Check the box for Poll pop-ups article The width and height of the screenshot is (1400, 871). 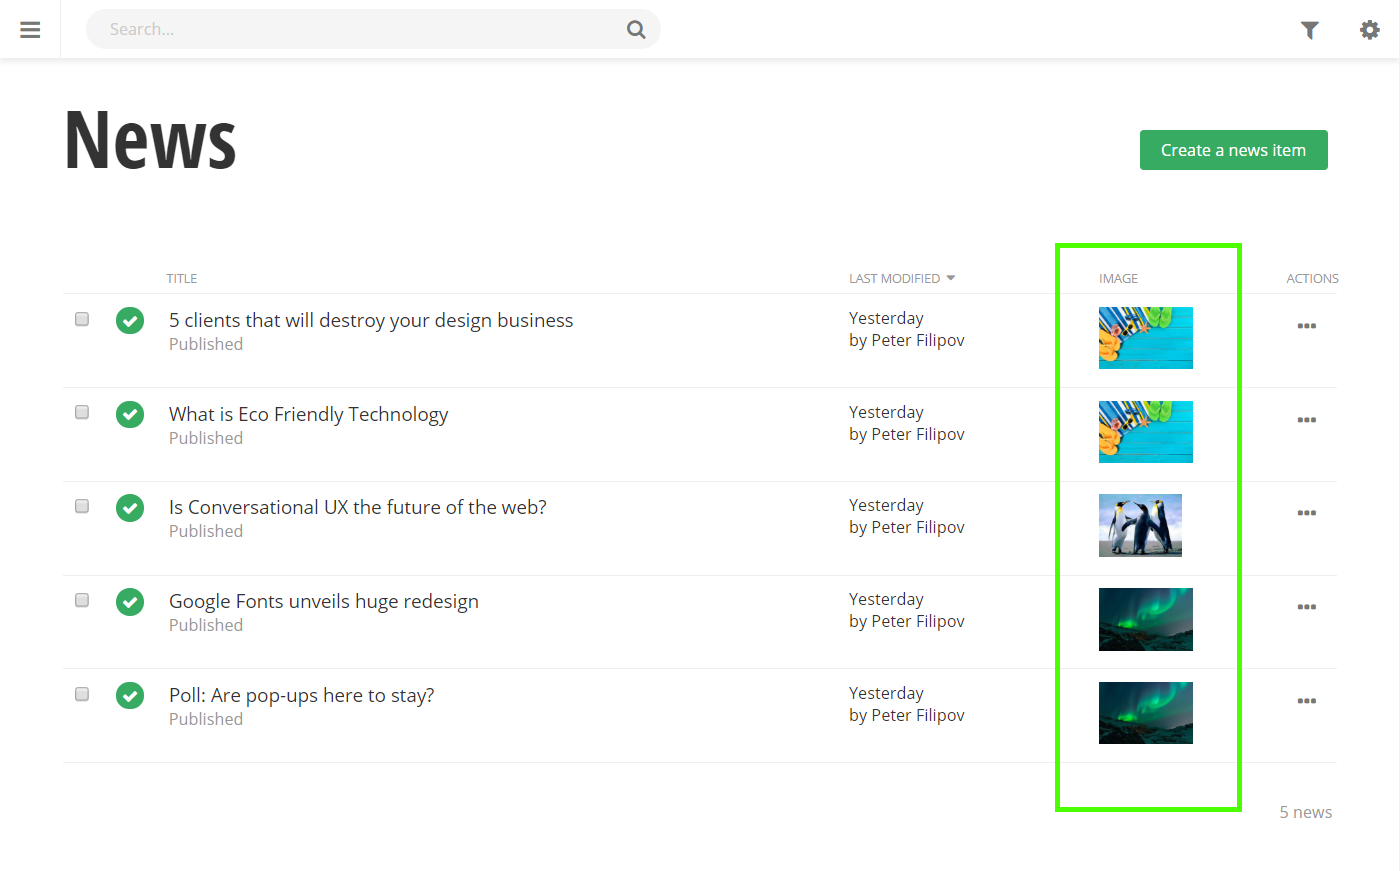point(82,694)
